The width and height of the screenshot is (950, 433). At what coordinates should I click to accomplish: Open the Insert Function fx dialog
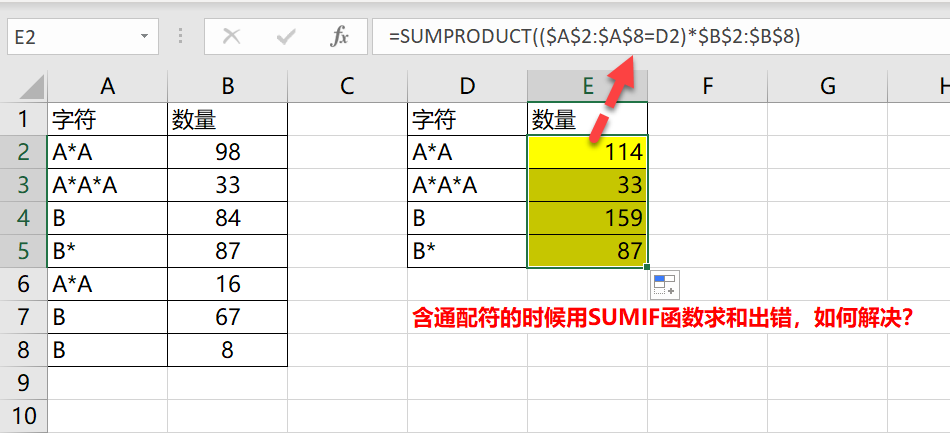pyautogui.click(x=339, y=37)
